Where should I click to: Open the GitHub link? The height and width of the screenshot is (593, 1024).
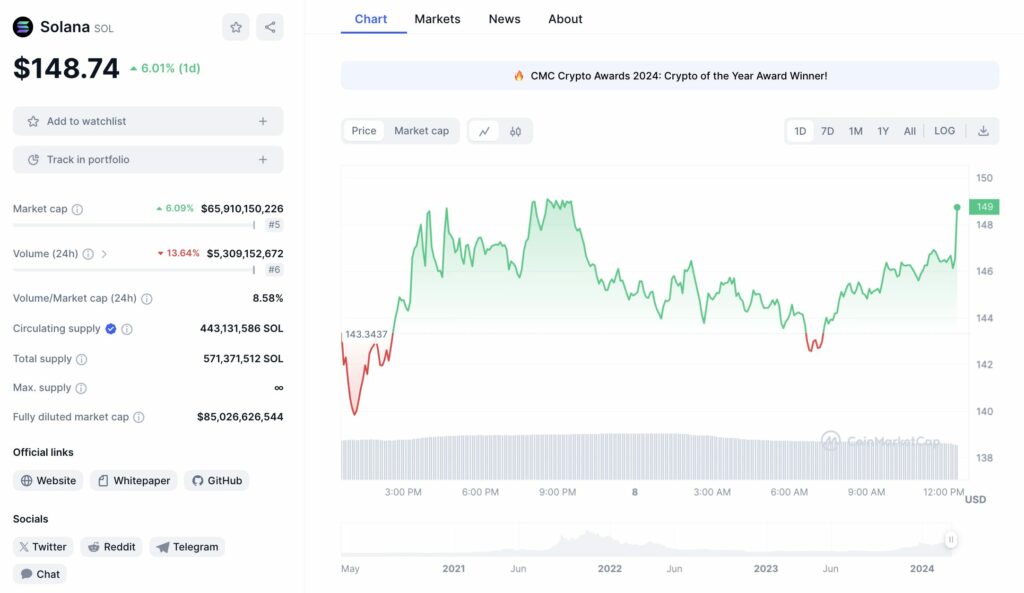point(217,481)
